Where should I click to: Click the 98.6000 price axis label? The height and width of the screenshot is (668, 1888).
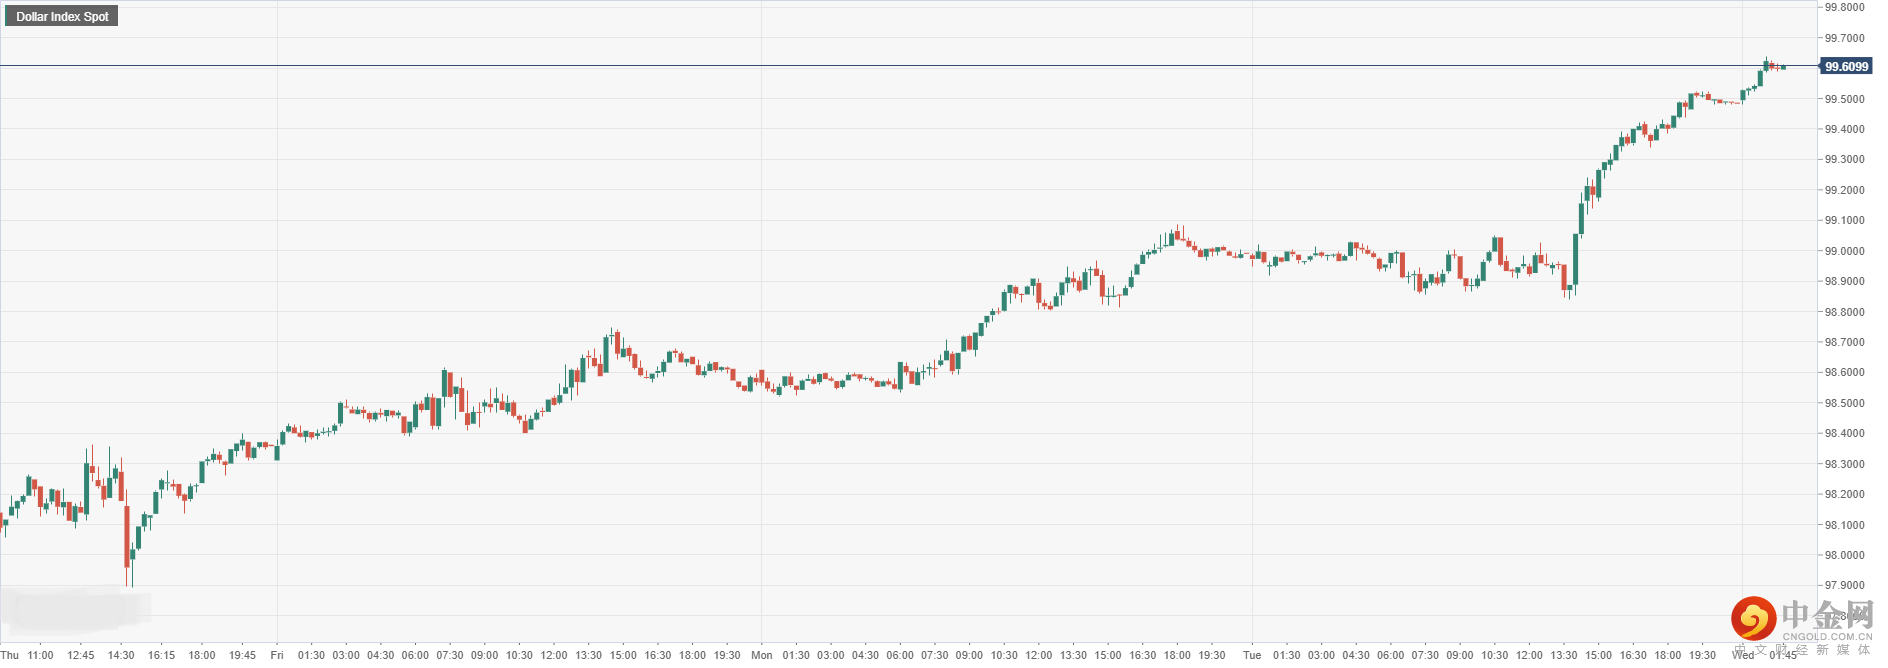coord(1844,372)
